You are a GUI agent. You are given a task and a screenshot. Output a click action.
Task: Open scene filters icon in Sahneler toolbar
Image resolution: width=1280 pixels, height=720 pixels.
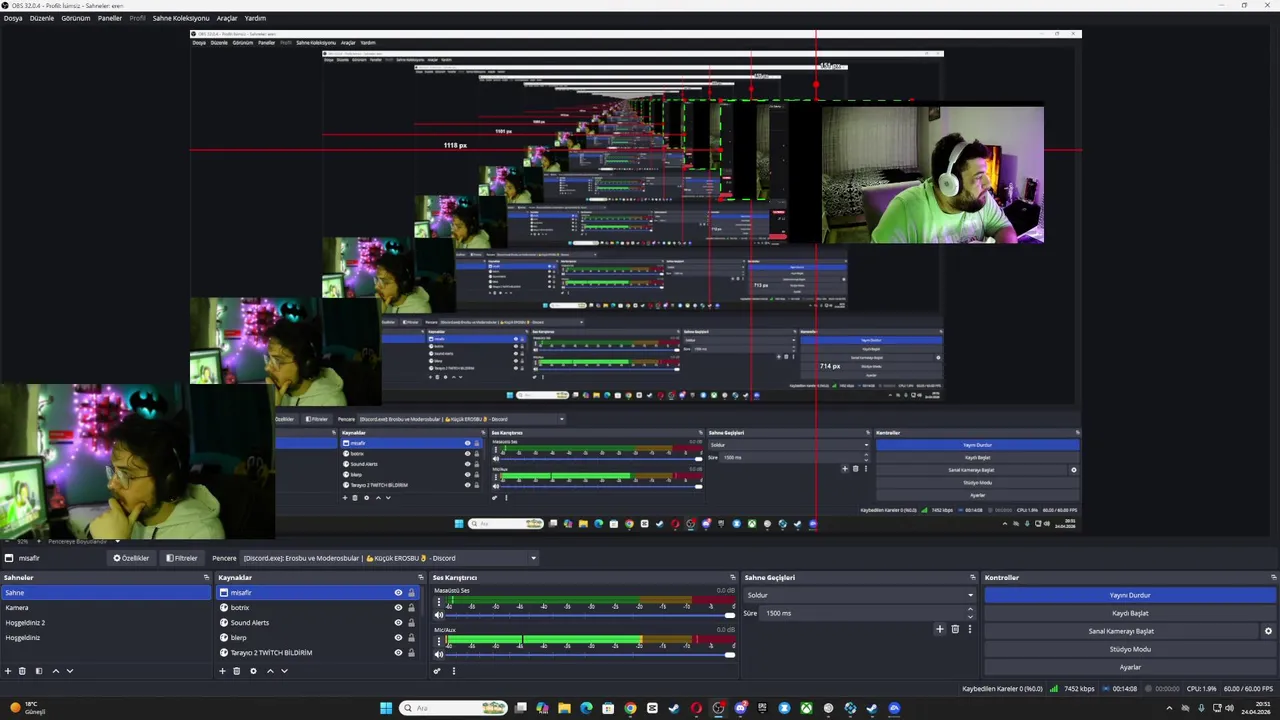point(39,671)
